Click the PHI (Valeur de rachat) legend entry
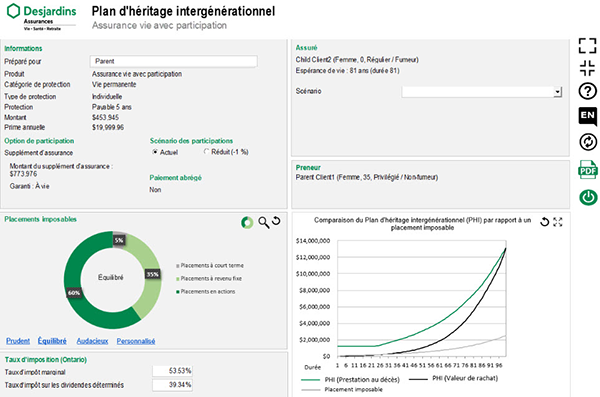 click(x=453, y=379)
